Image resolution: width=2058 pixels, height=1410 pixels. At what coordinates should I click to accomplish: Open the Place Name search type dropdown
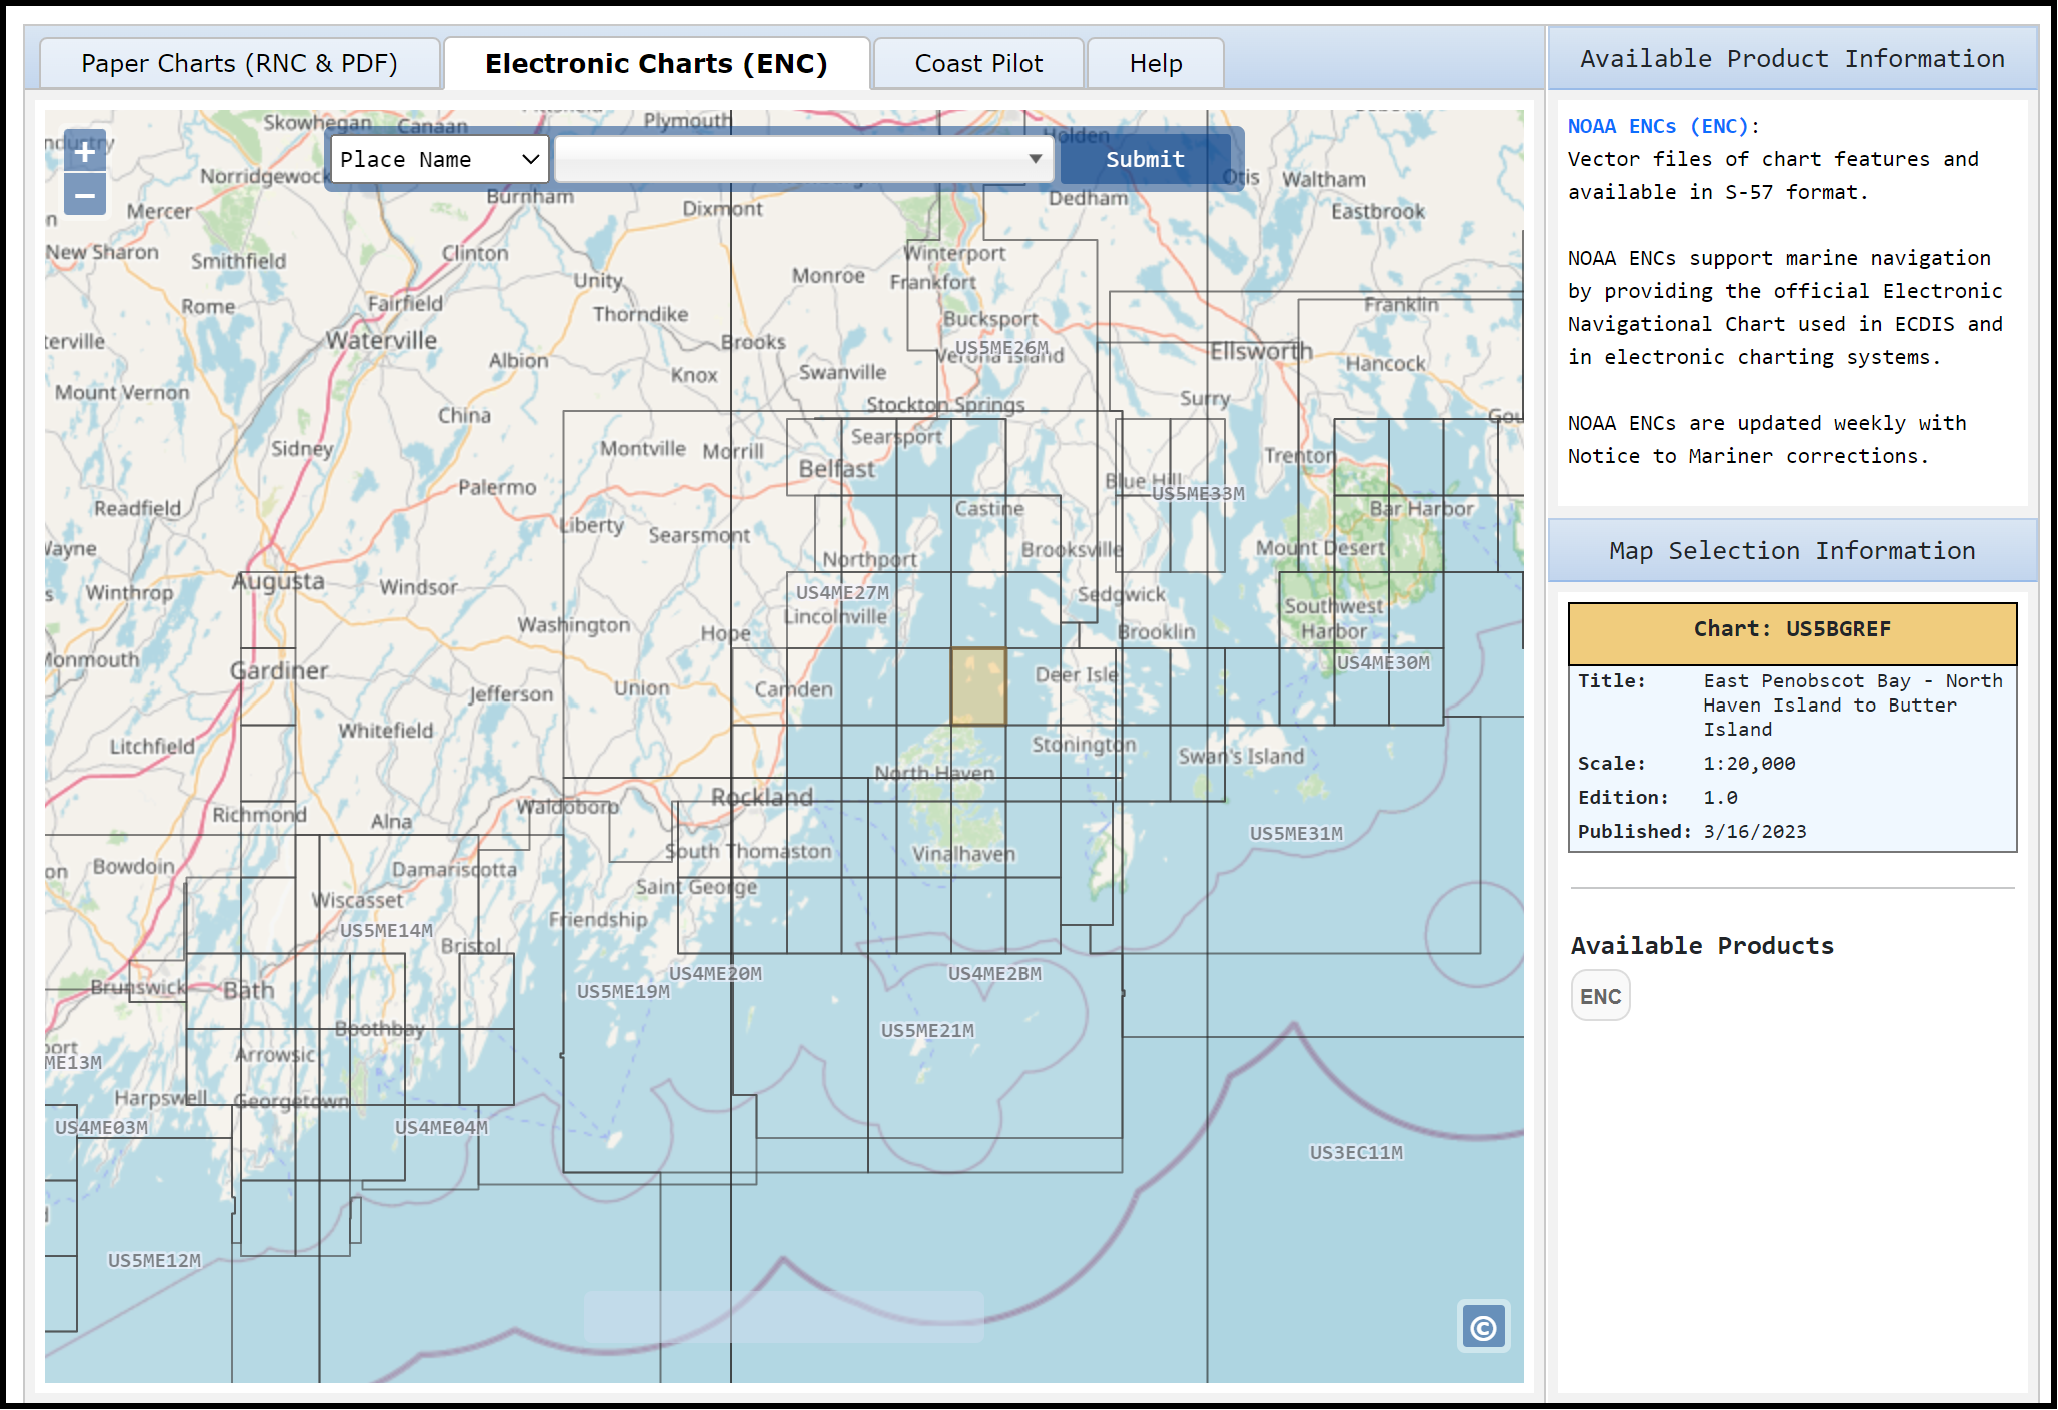pyautogui.click(x=439, y=159)
